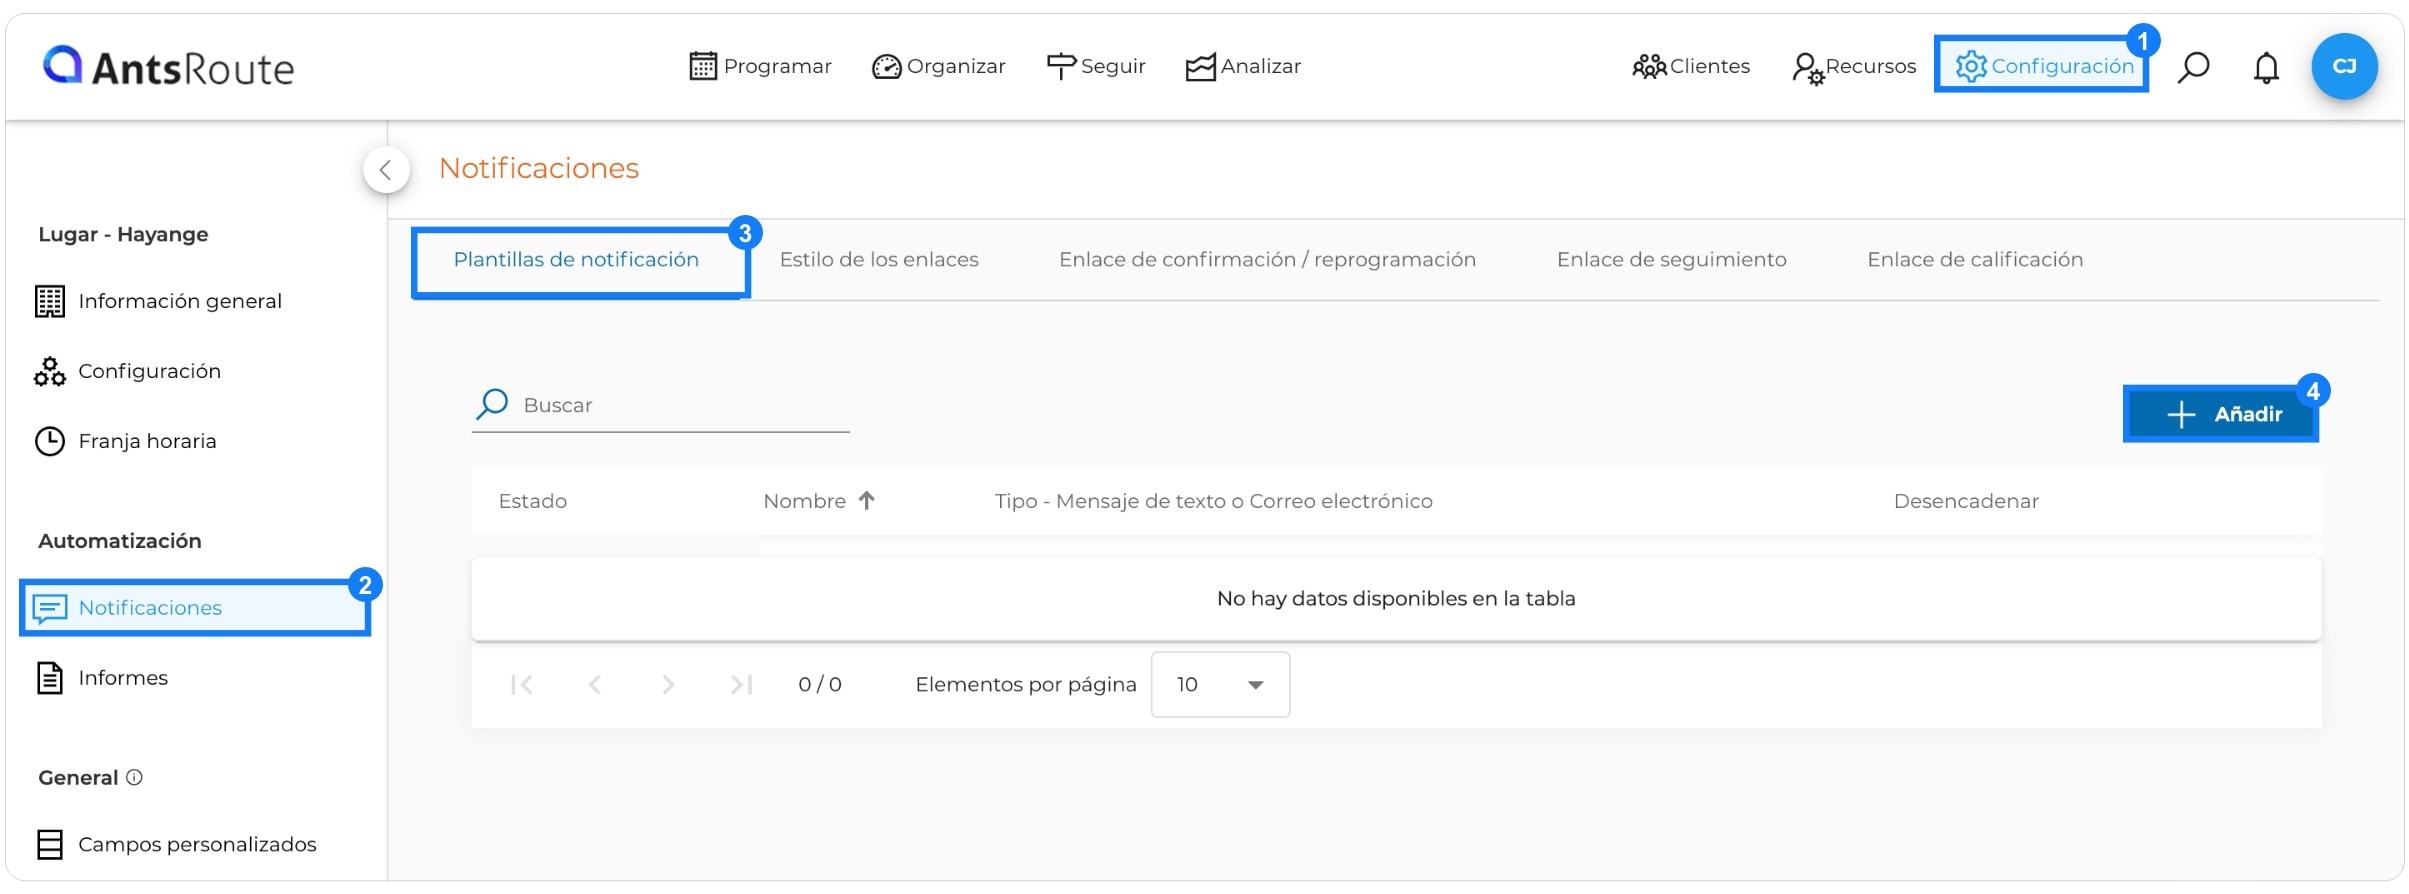Open the Seguir menu

click(x=1096, y=66)
